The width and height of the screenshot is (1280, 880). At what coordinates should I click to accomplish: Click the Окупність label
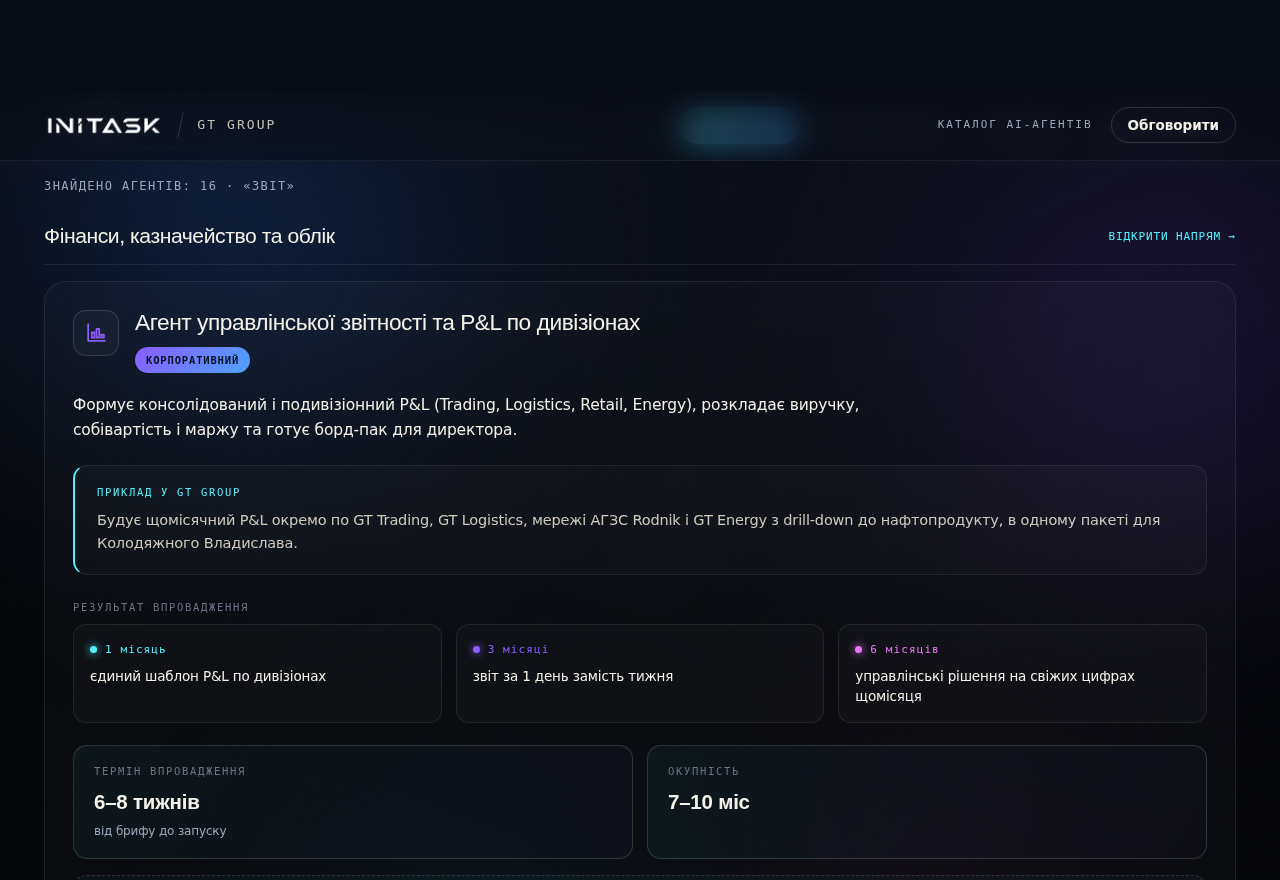point(704,771)
